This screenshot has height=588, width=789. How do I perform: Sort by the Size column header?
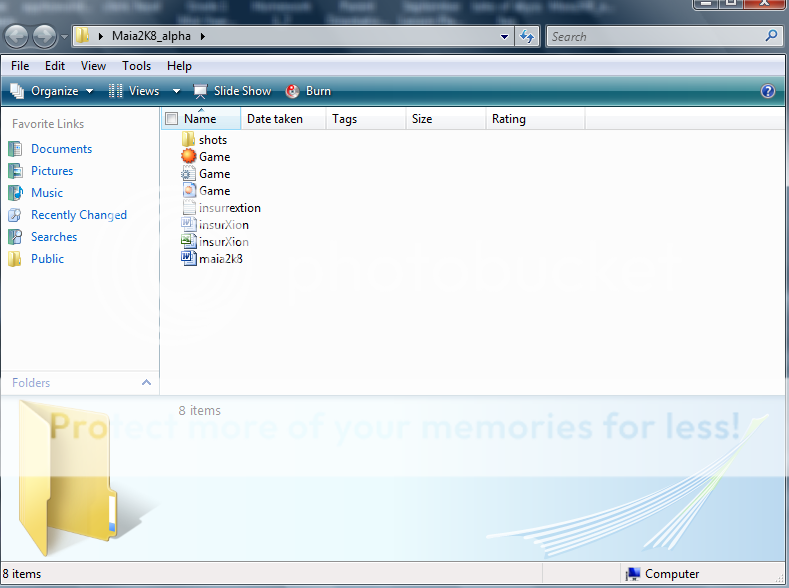pos(422,119)
